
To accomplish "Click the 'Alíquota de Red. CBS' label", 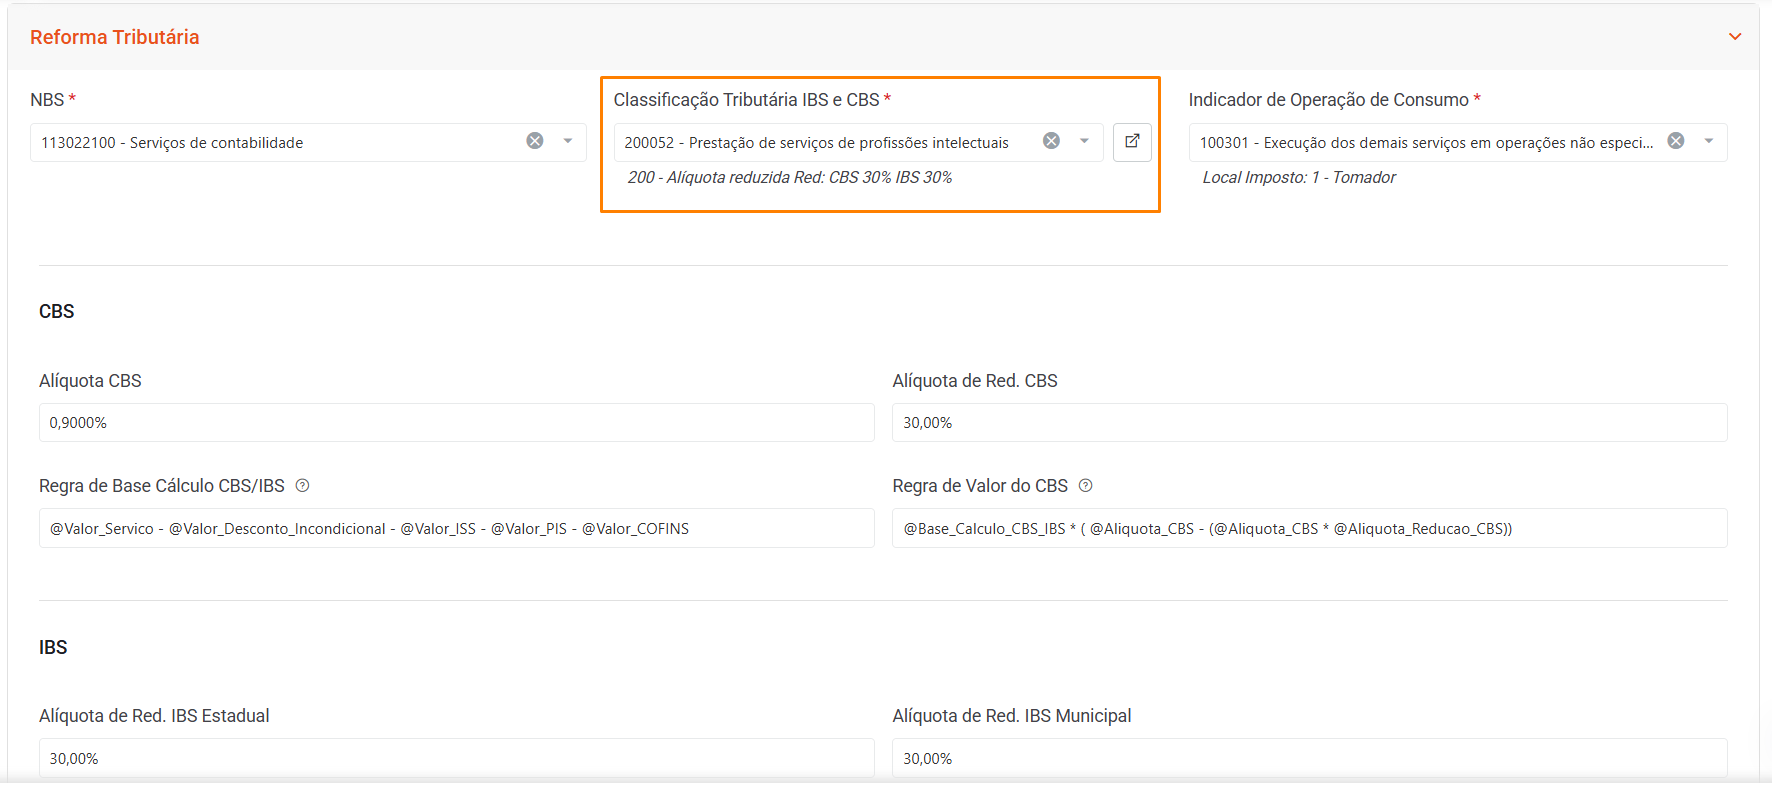I will [x=975, y=381].
